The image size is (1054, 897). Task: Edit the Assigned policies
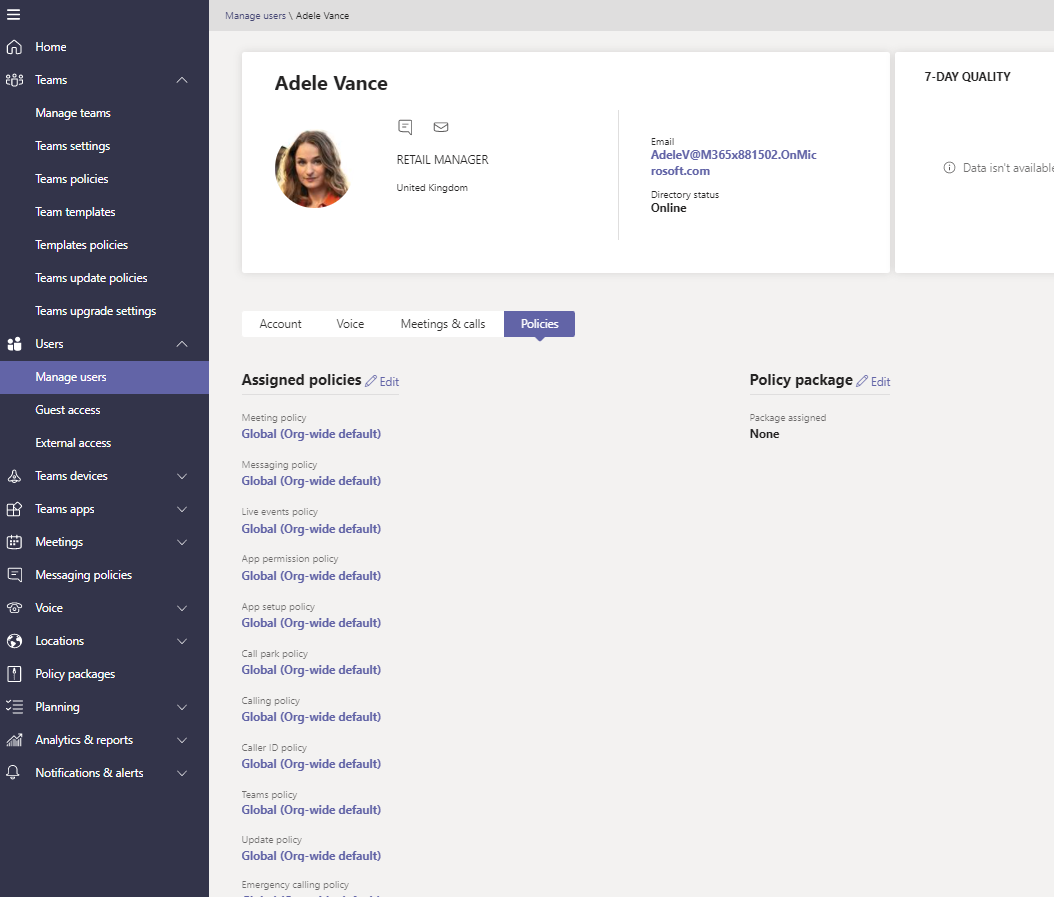382,382
